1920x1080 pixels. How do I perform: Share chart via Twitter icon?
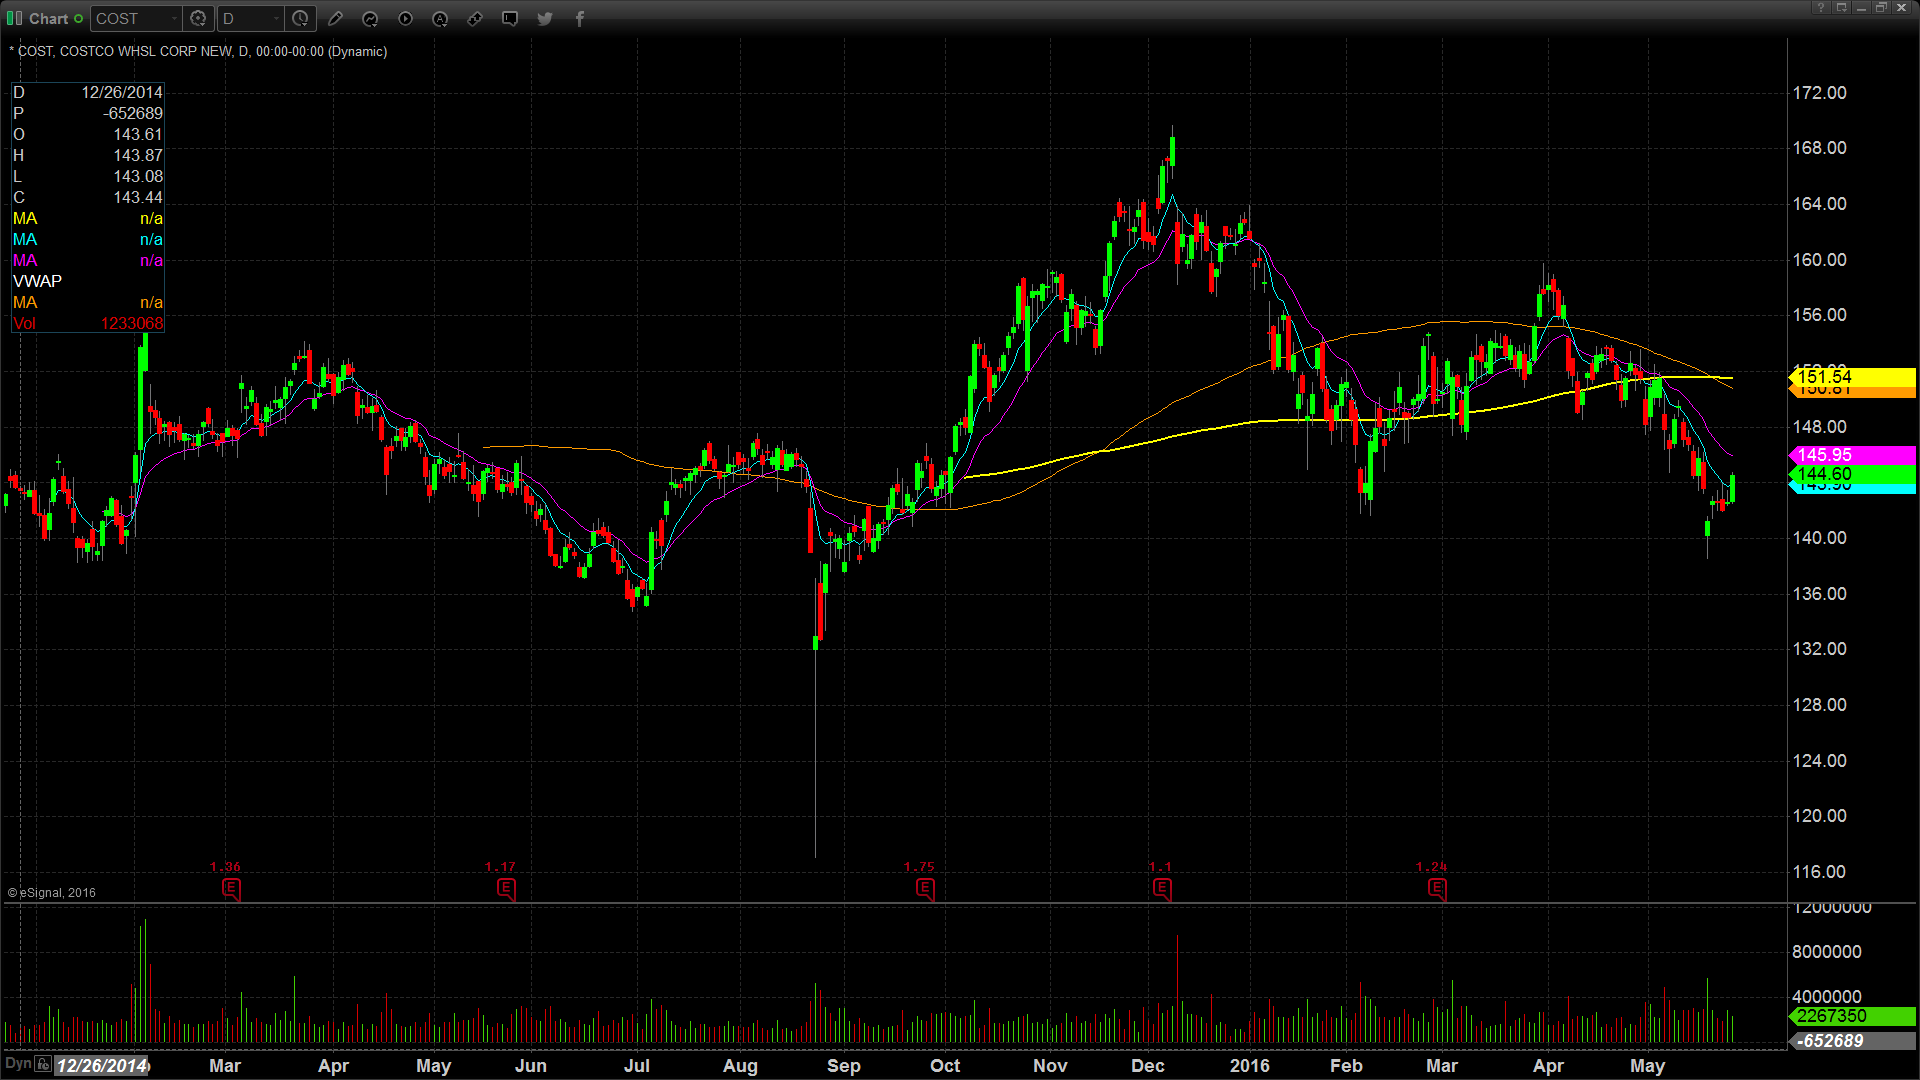click(x=545, y=19)
